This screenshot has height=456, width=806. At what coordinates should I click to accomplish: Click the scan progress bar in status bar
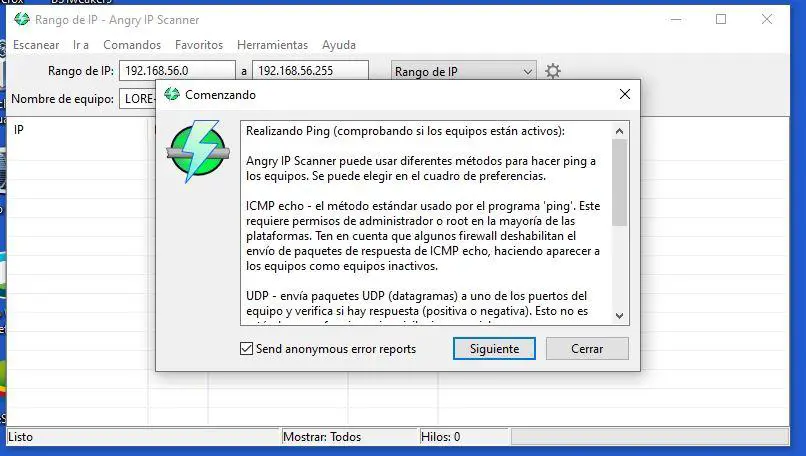650,437
